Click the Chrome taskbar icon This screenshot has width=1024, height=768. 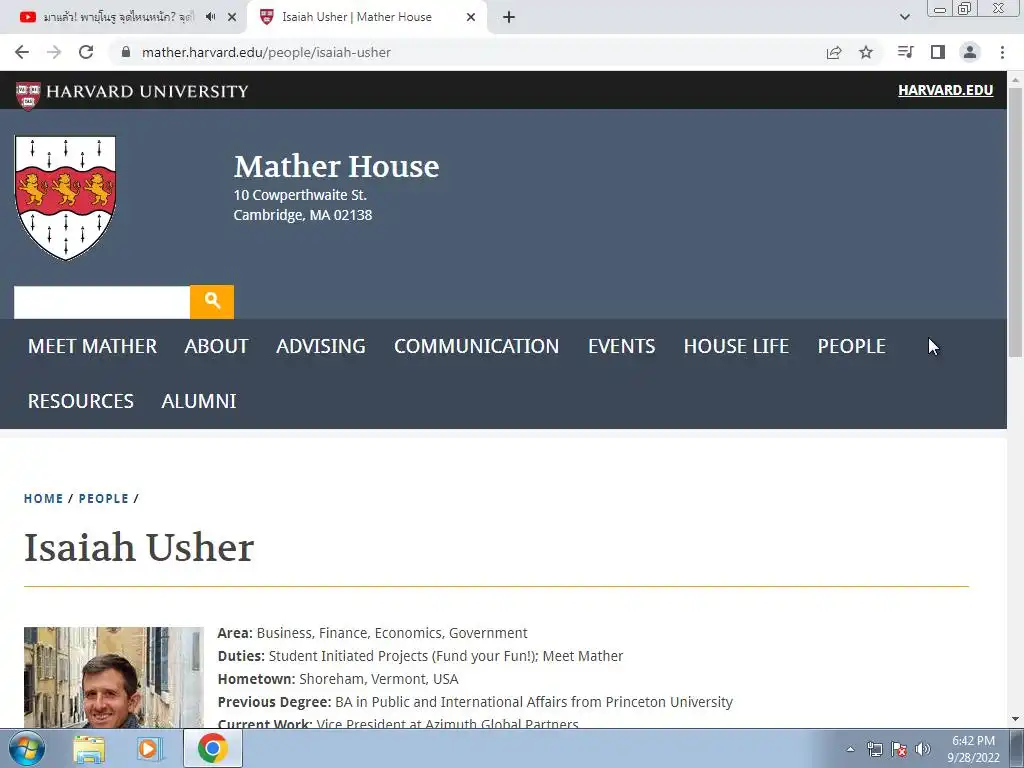(212, 748)
